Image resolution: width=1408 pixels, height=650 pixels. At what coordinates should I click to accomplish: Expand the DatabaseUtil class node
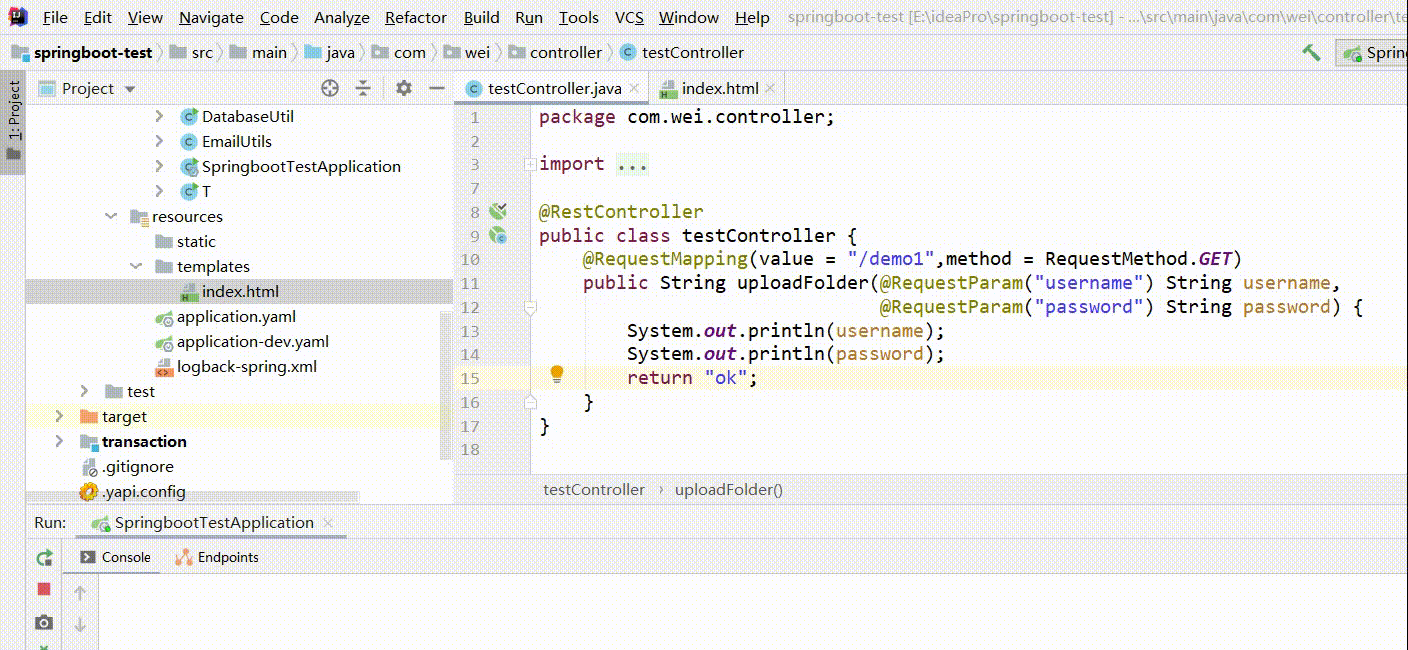click(x=159, y=116)
